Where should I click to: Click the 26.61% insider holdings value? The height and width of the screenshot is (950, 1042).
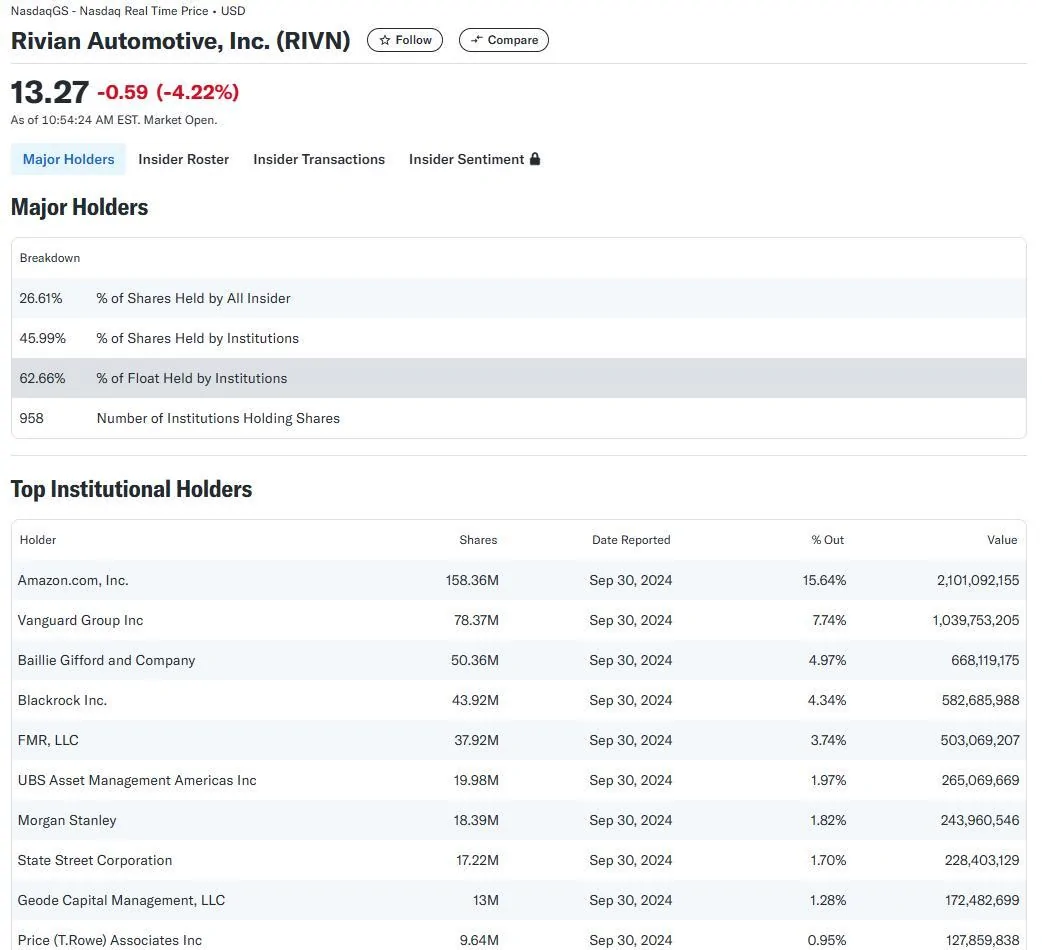[41, 298]
